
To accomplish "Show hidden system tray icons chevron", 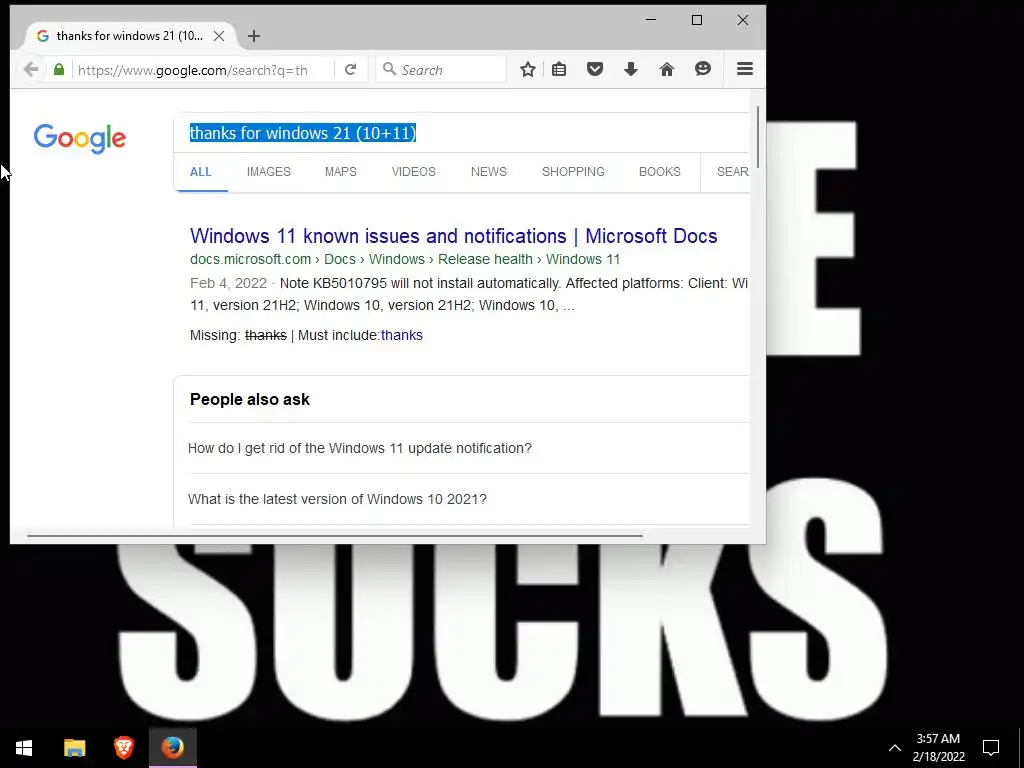I will pos(895,748).
